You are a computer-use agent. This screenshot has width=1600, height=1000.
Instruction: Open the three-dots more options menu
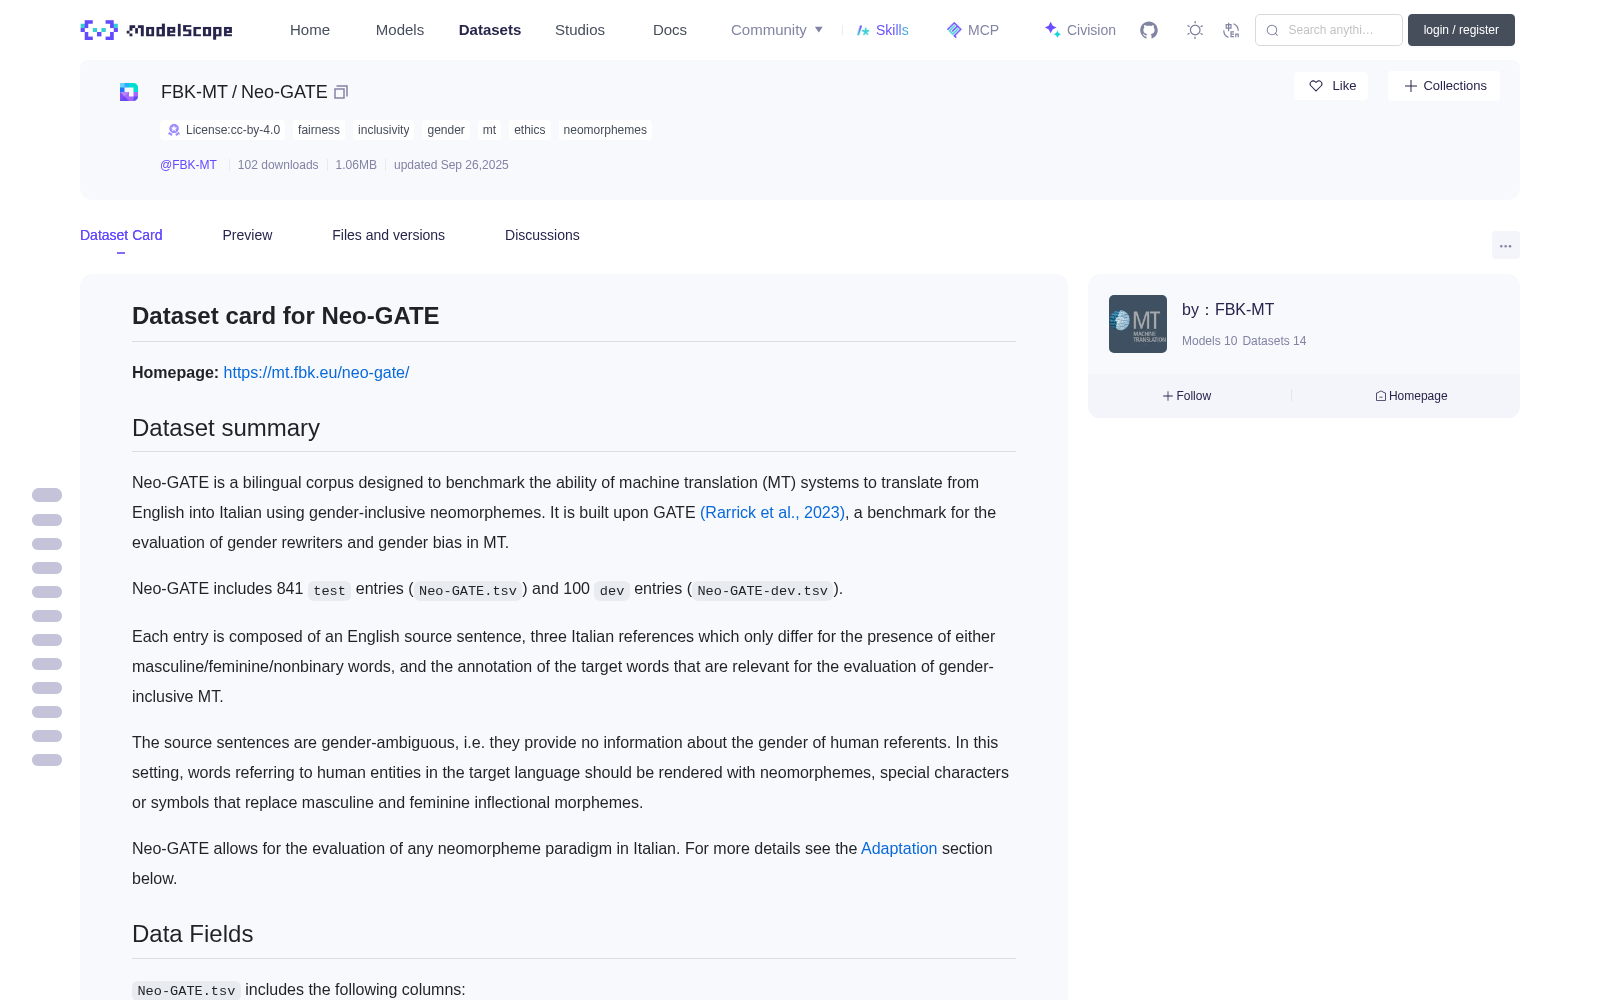coord(1505,245)
